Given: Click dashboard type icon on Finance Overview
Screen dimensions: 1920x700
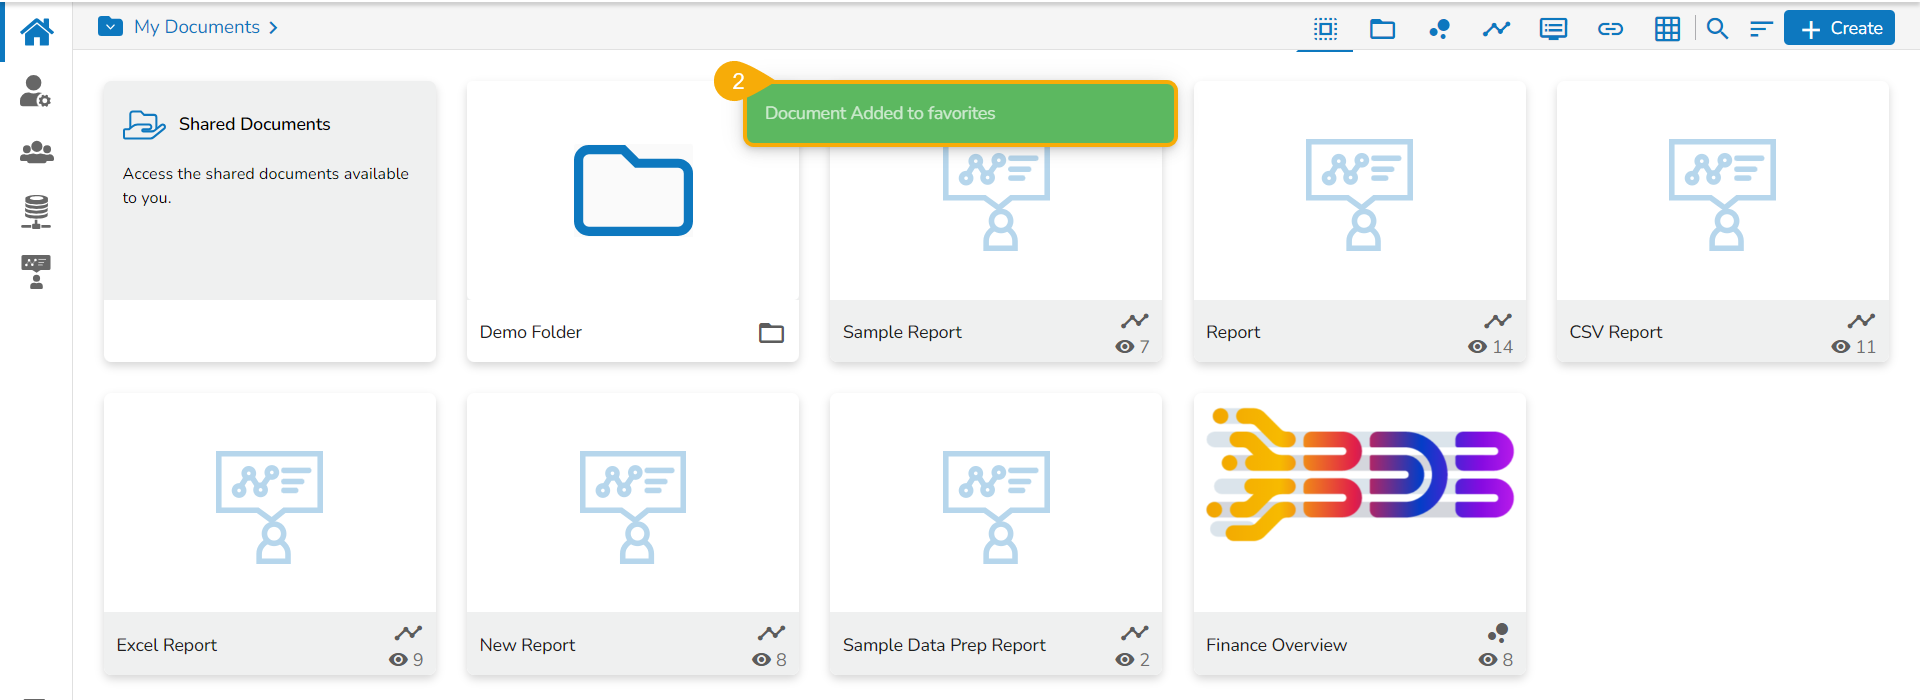Looking at the screenshot, I should pyautogui.click(x=1498, y=633).
